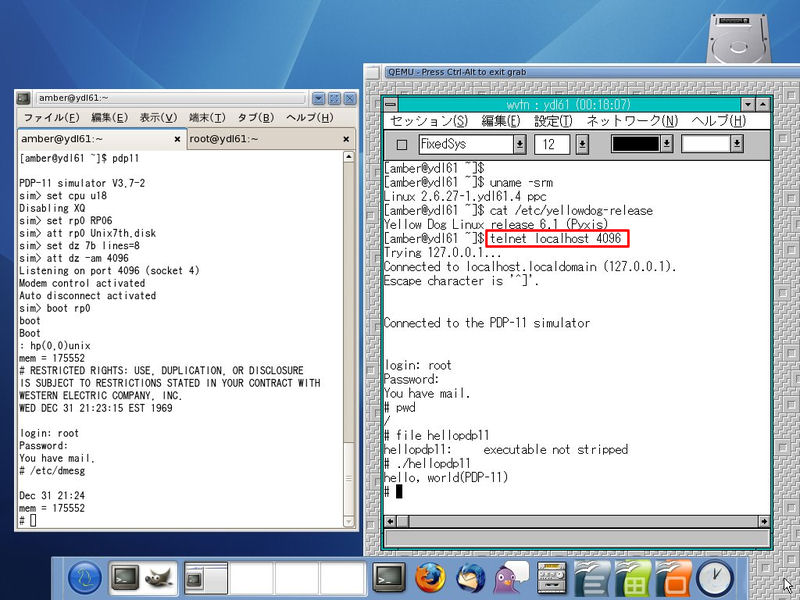Screen dimensions: 800x600
Task: Click "Linux 2.6.27-1.ydl61.4 ppc" output in wvtn
Action: (465, 196)
